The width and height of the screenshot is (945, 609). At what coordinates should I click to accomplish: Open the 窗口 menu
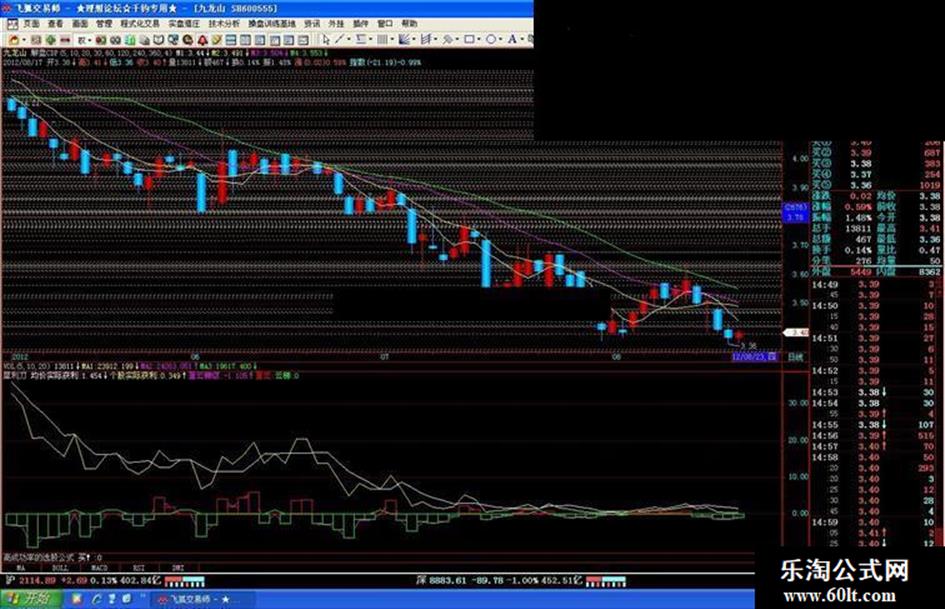coord(385,24)
